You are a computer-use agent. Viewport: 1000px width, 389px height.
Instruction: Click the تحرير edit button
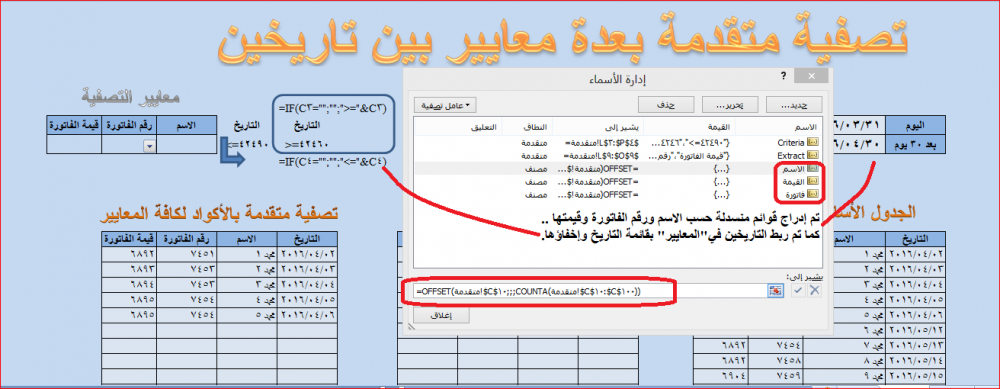[730, 105]
